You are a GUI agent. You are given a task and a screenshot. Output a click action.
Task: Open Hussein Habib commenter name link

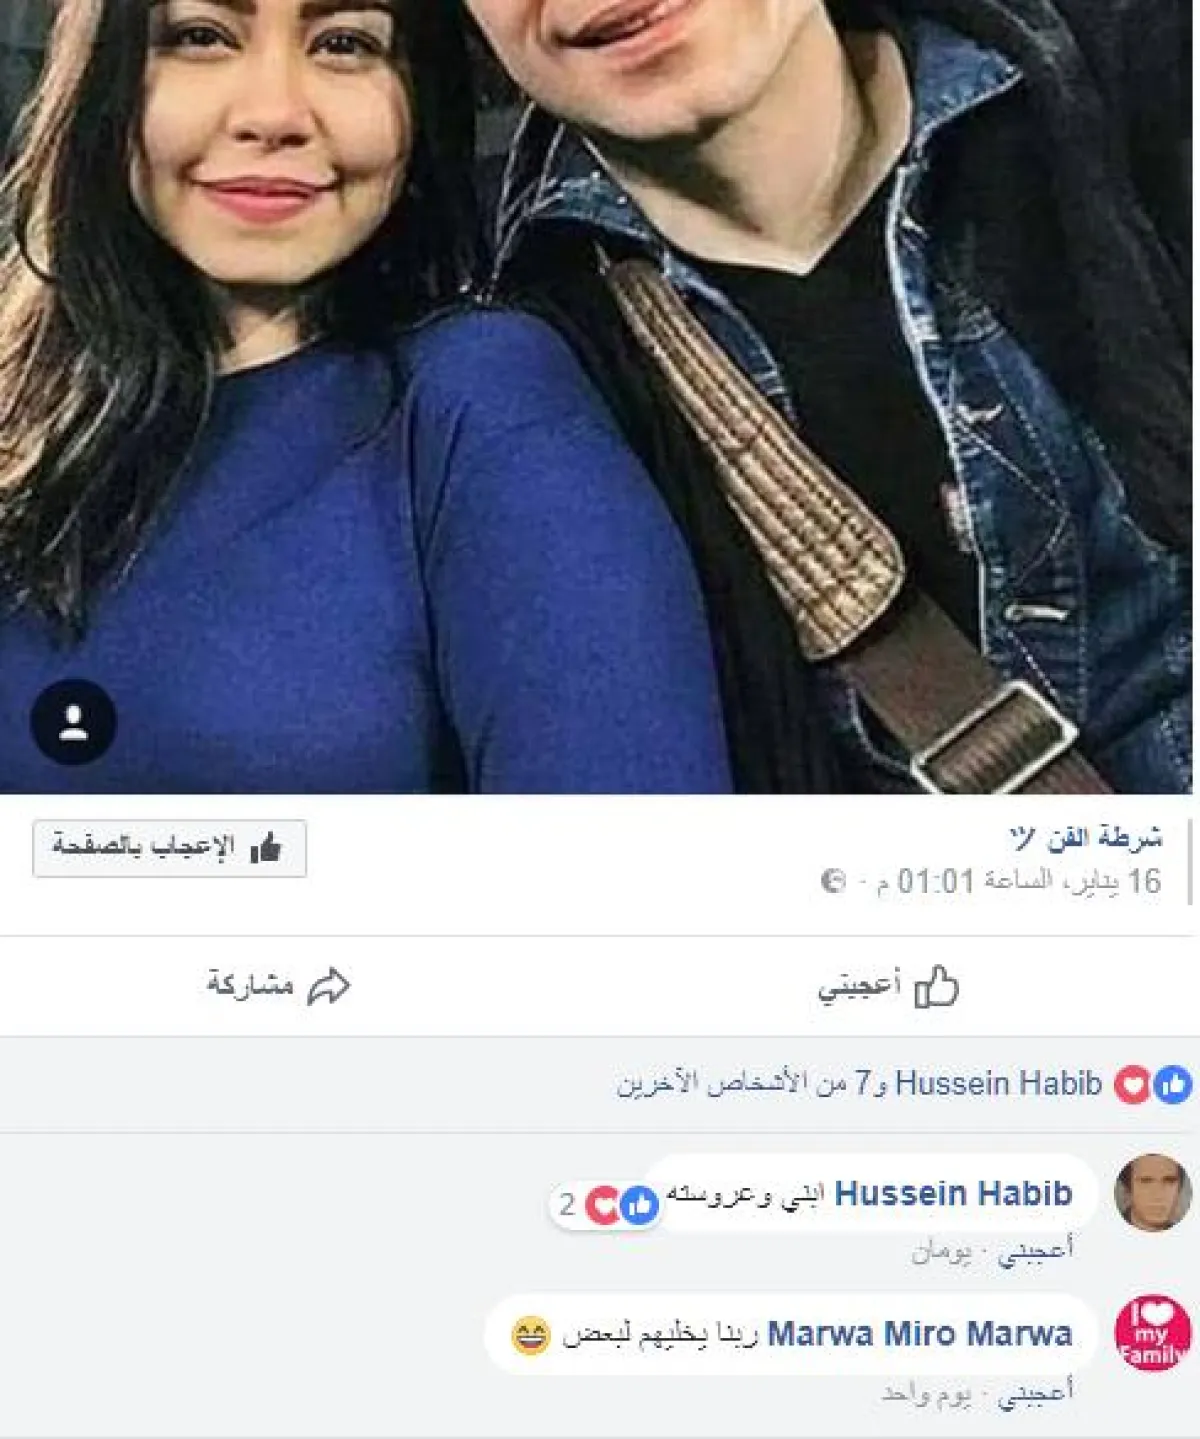click(x=953, y=1193)
